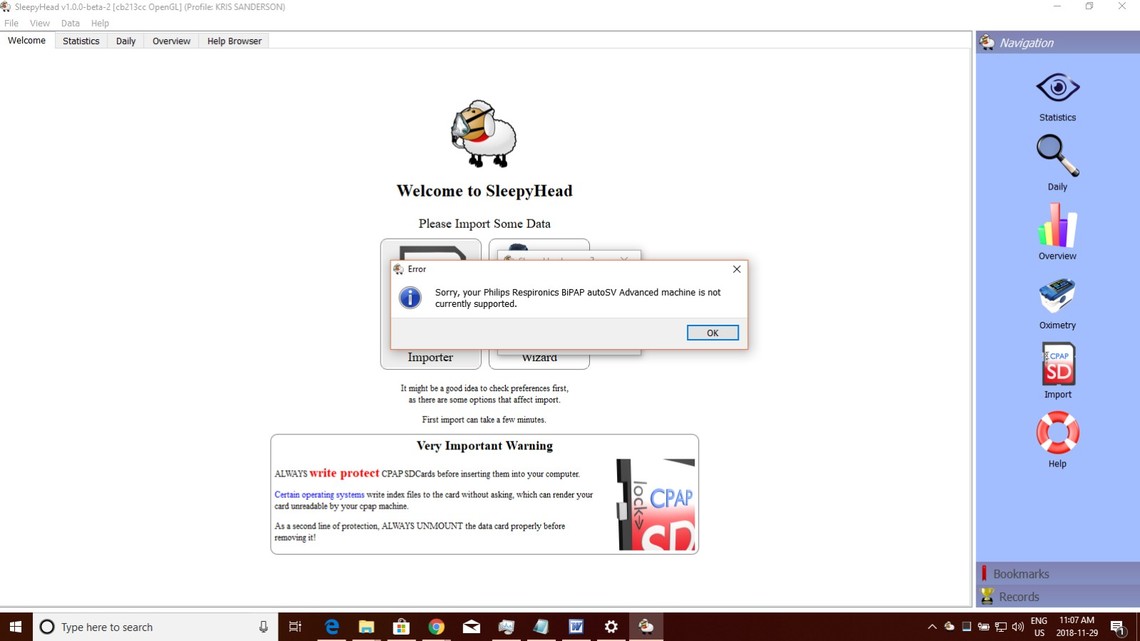Switch to the Overview tab
Image resolution: width=1140 pixels, height=641 pixels.
(171, 41)
